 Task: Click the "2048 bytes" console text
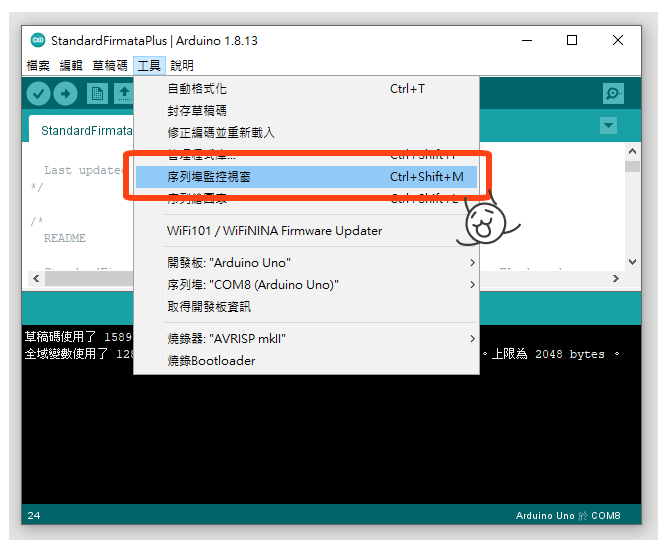[570, 354]
